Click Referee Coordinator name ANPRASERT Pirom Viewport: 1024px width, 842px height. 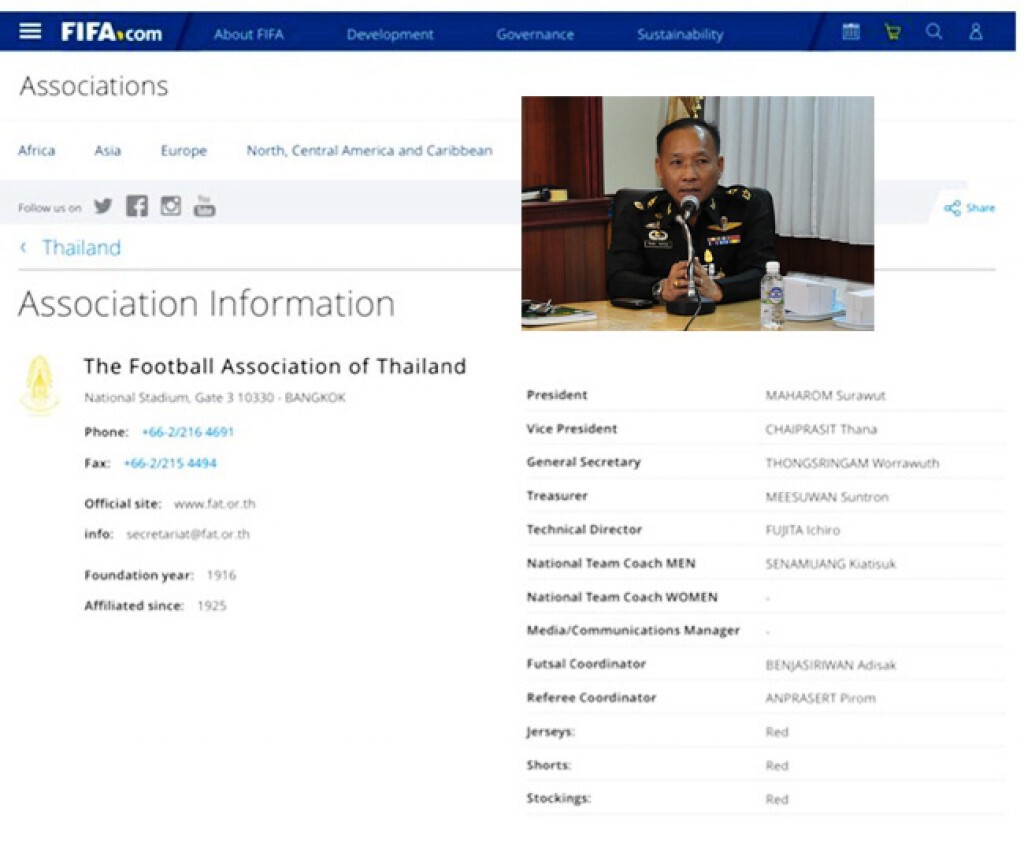tap(820, 698)
